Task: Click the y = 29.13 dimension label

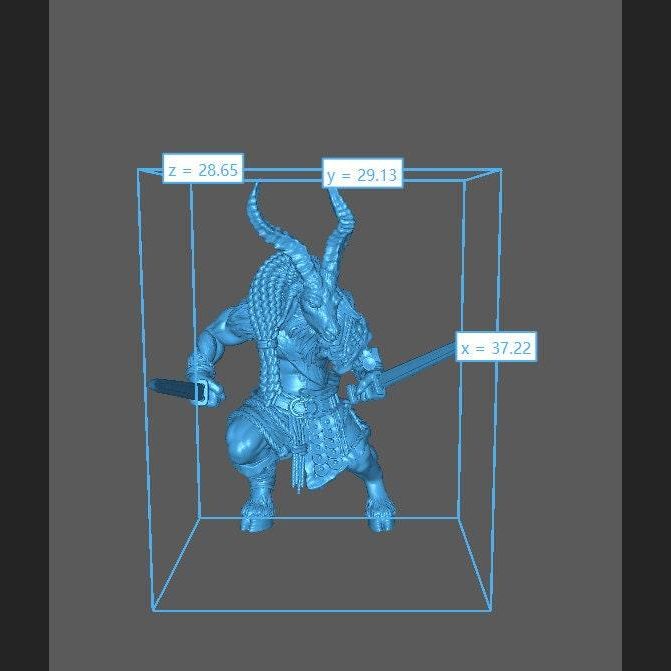Action: coord(362,175)
